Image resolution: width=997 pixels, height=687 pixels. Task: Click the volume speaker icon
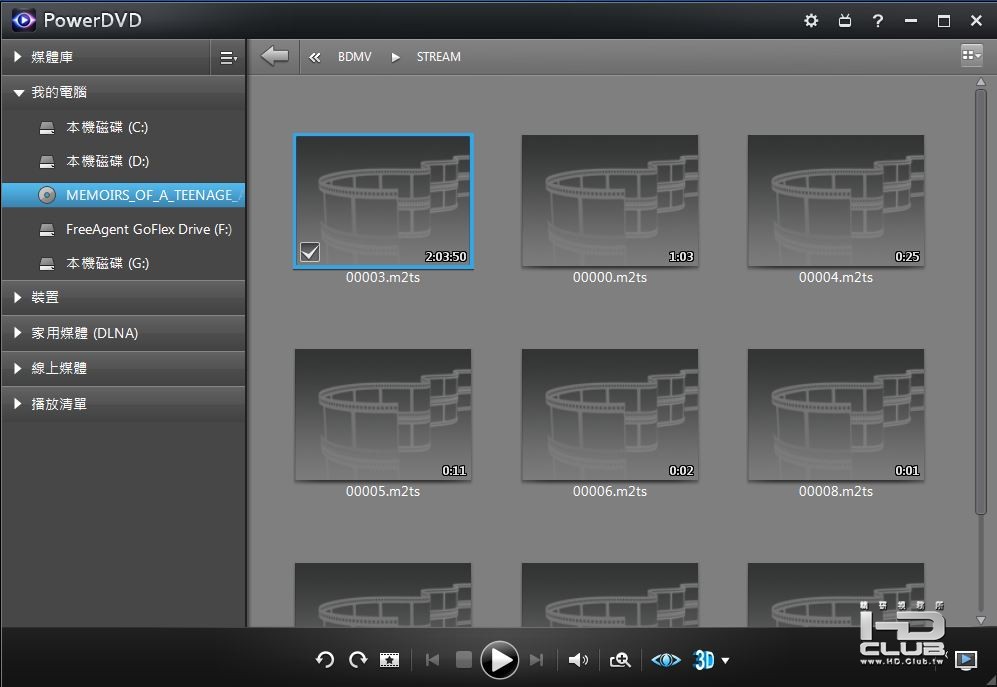point(578,660)
